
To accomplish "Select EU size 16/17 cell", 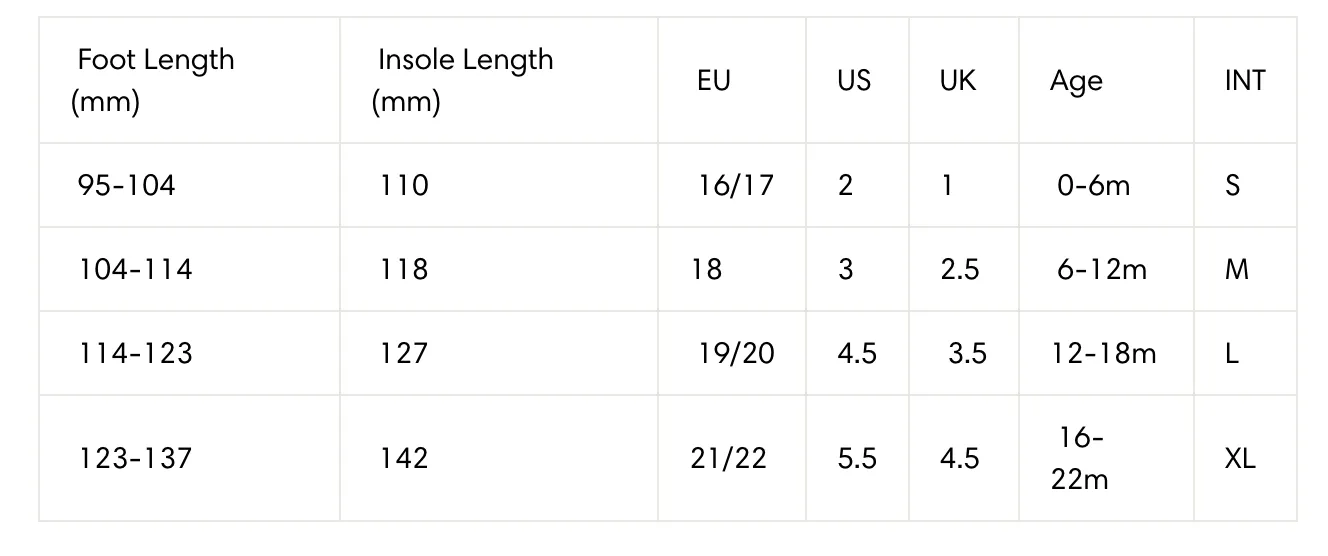I will coord(736,185).
